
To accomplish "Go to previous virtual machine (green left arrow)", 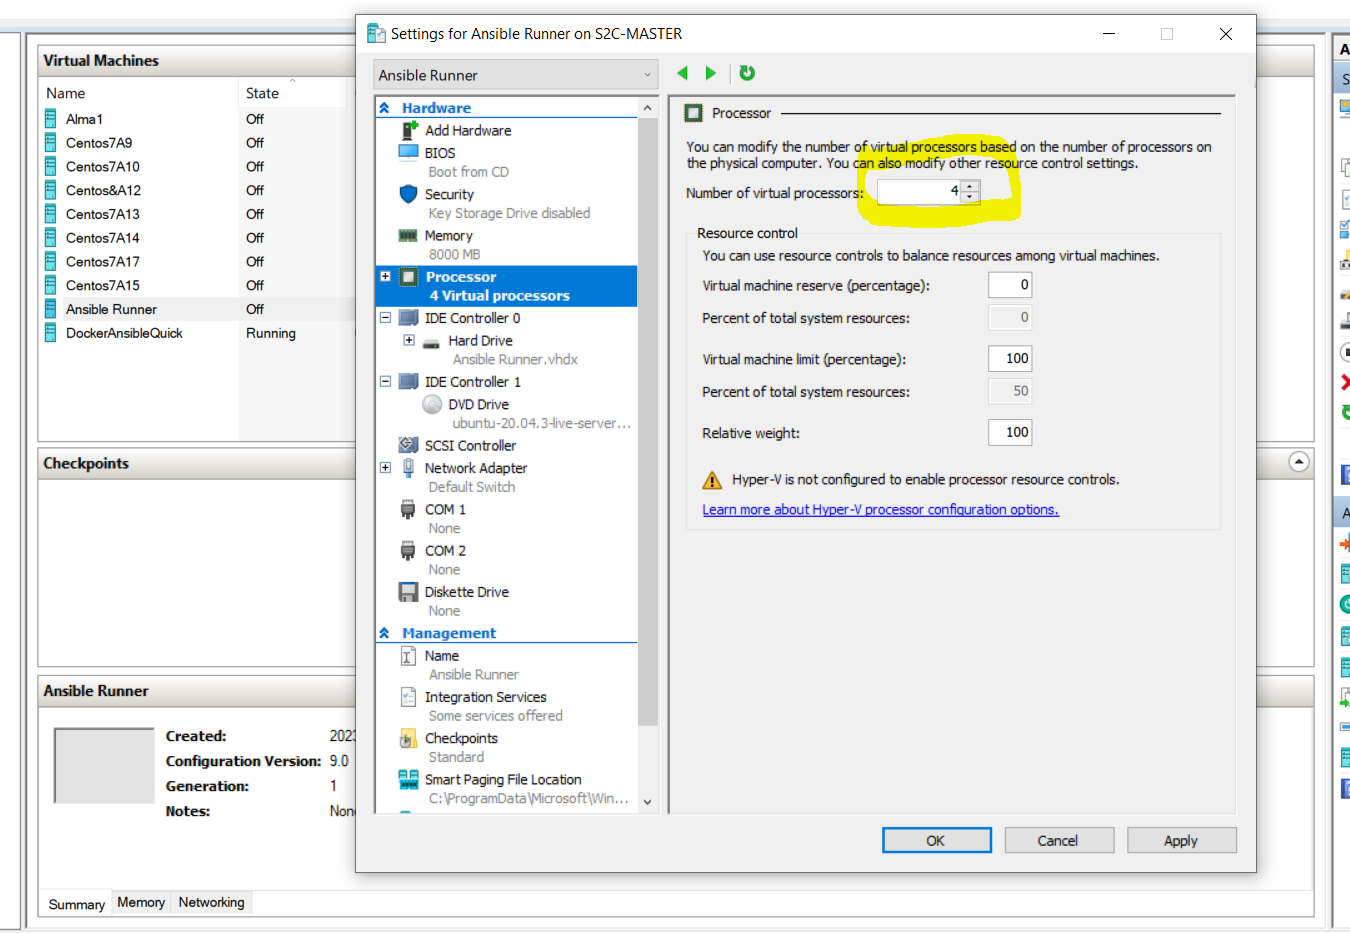I will point(683,73).
